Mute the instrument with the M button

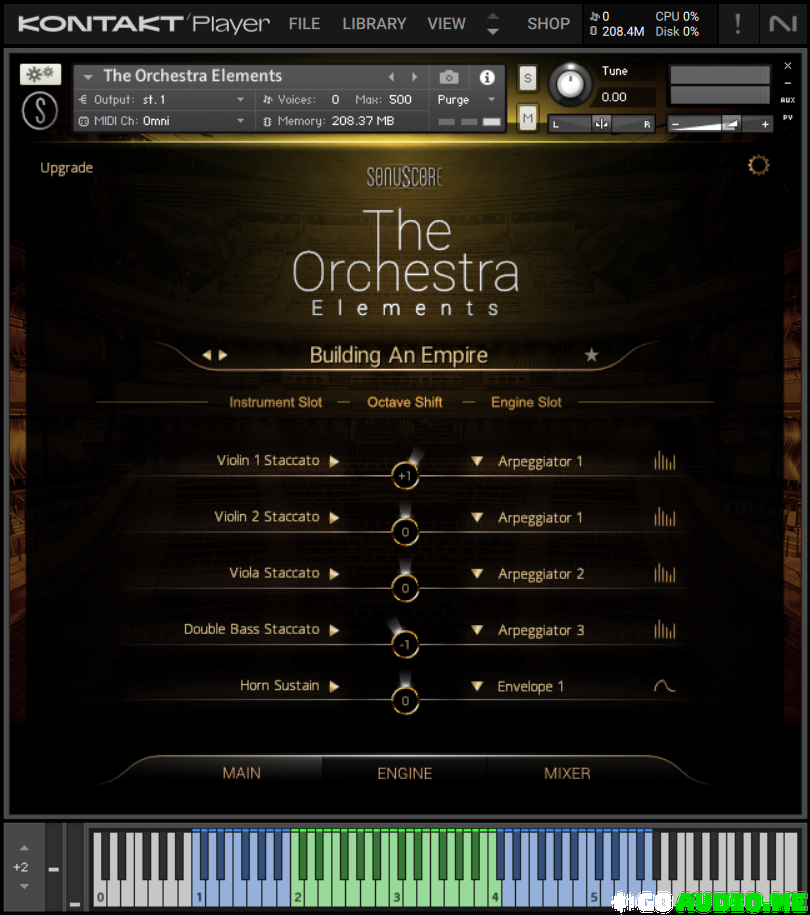[528, 118]
